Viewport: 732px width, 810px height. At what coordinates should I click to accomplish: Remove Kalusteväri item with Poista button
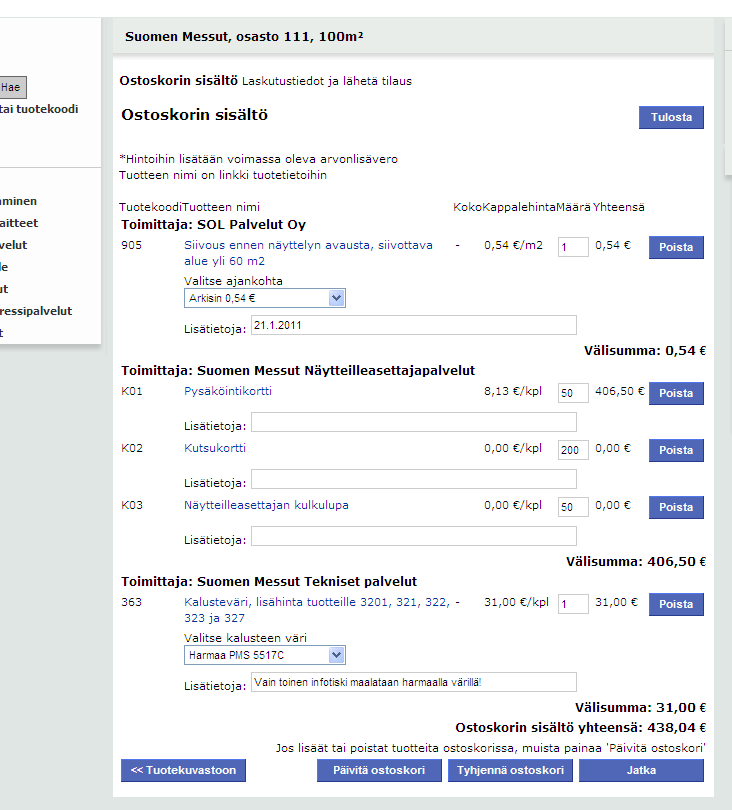[x=676, y=604]
